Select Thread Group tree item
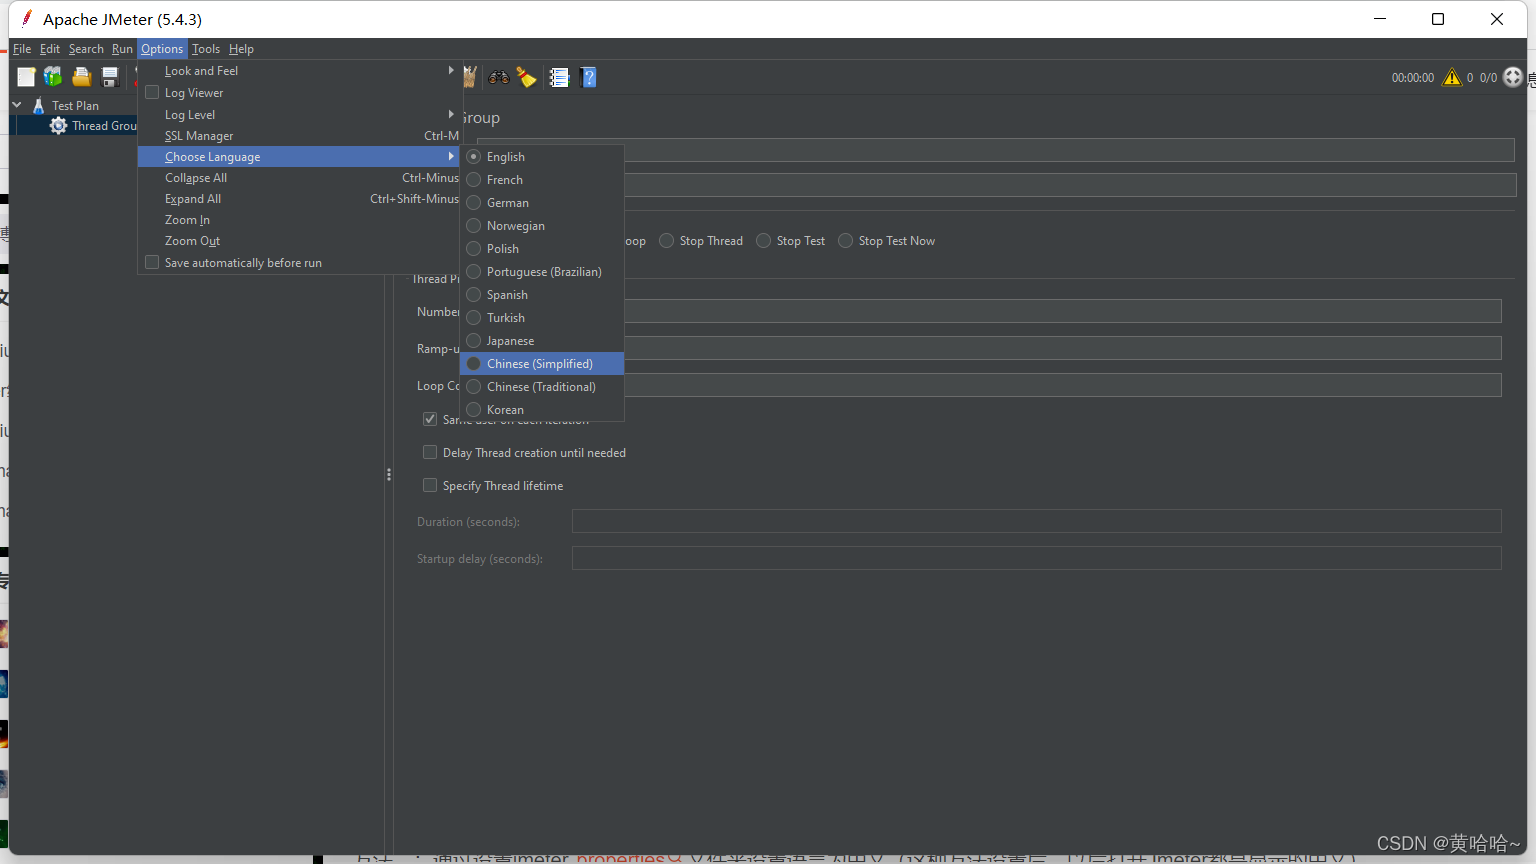Viewport: 1536px width, 864px height. [103, 125]
